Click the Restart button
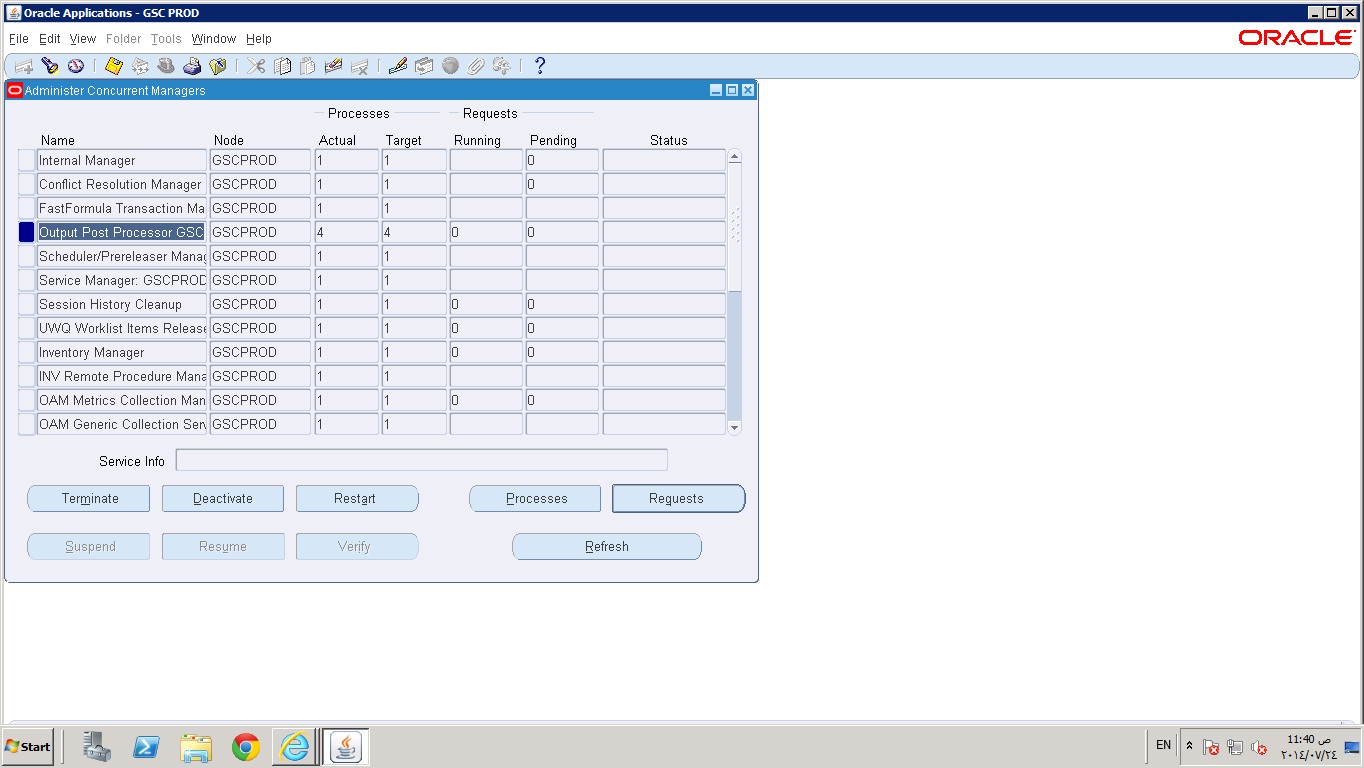 [x=357, y=498]
